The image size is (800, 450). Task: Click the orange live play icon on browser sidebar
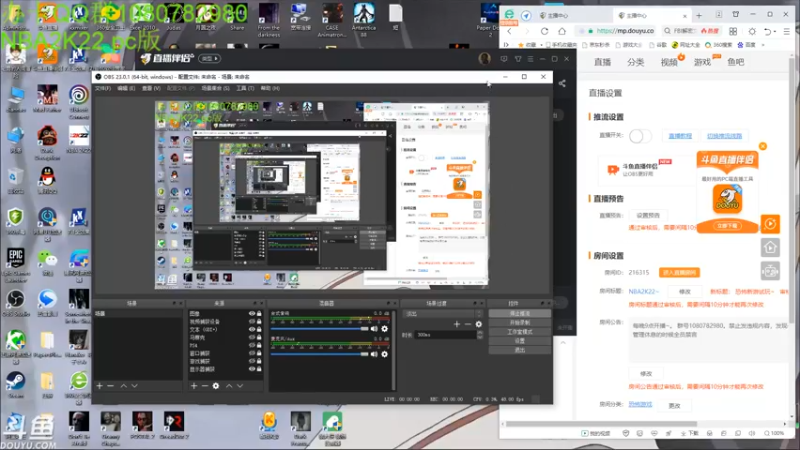pos(770,223)
